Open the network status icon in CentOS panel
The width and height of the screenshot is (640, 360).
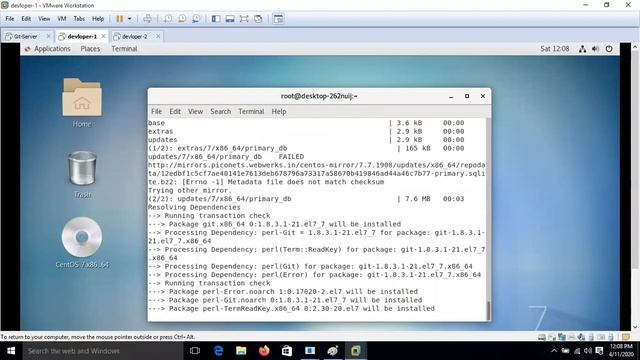(x=582, y=49)
